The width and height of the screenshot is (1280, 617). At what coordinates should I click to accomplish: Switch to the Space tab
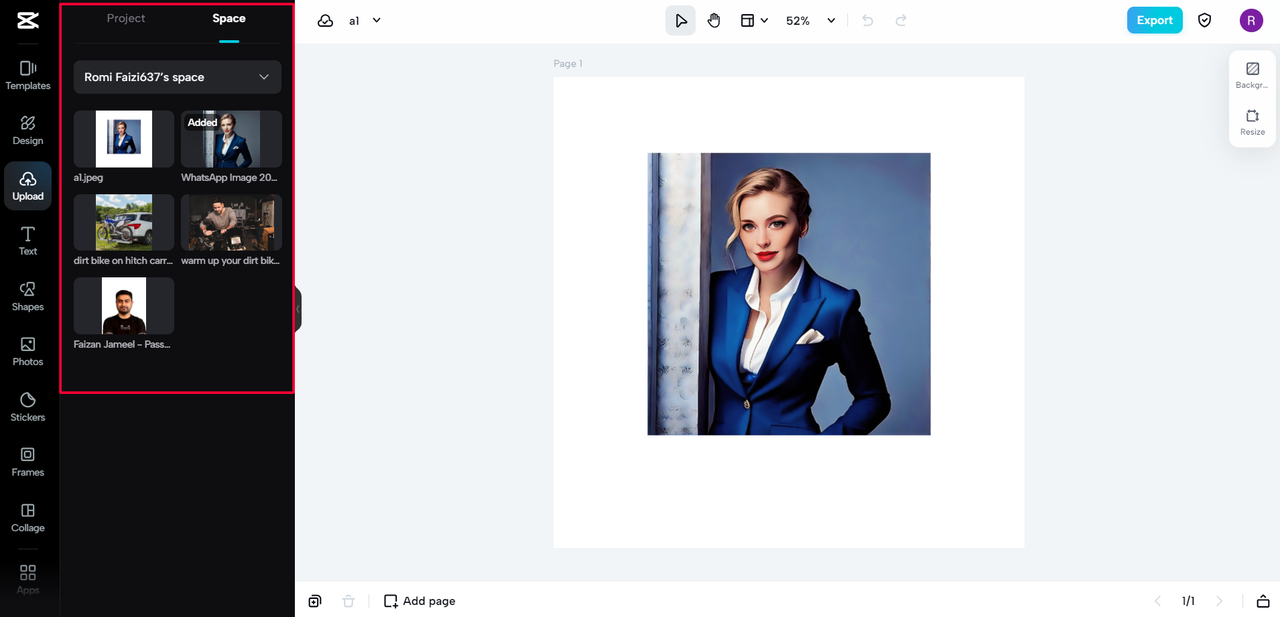(229, 18)
